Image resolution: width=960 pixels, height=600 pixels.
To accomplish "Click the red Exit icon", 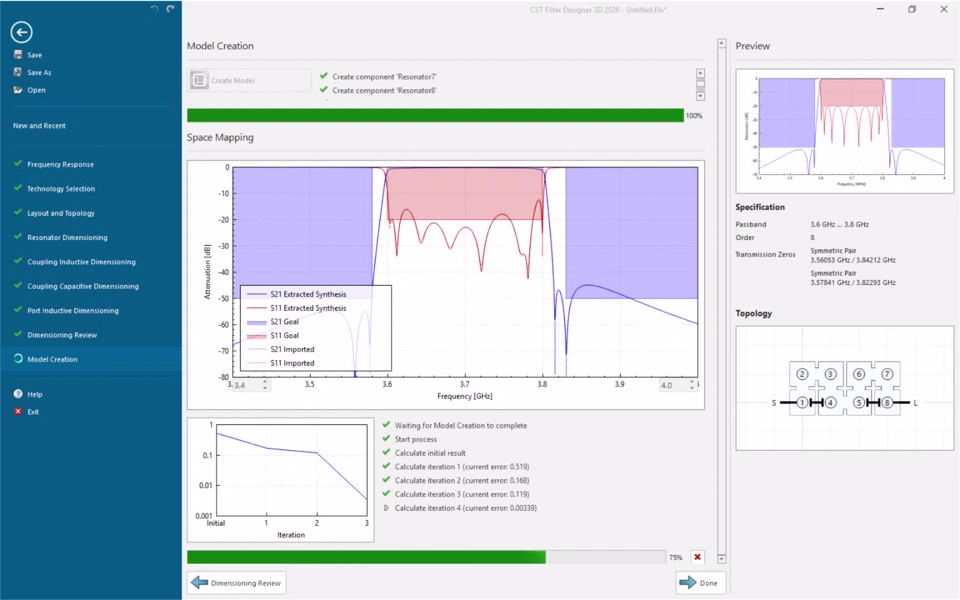I will [x=18, y=411].
